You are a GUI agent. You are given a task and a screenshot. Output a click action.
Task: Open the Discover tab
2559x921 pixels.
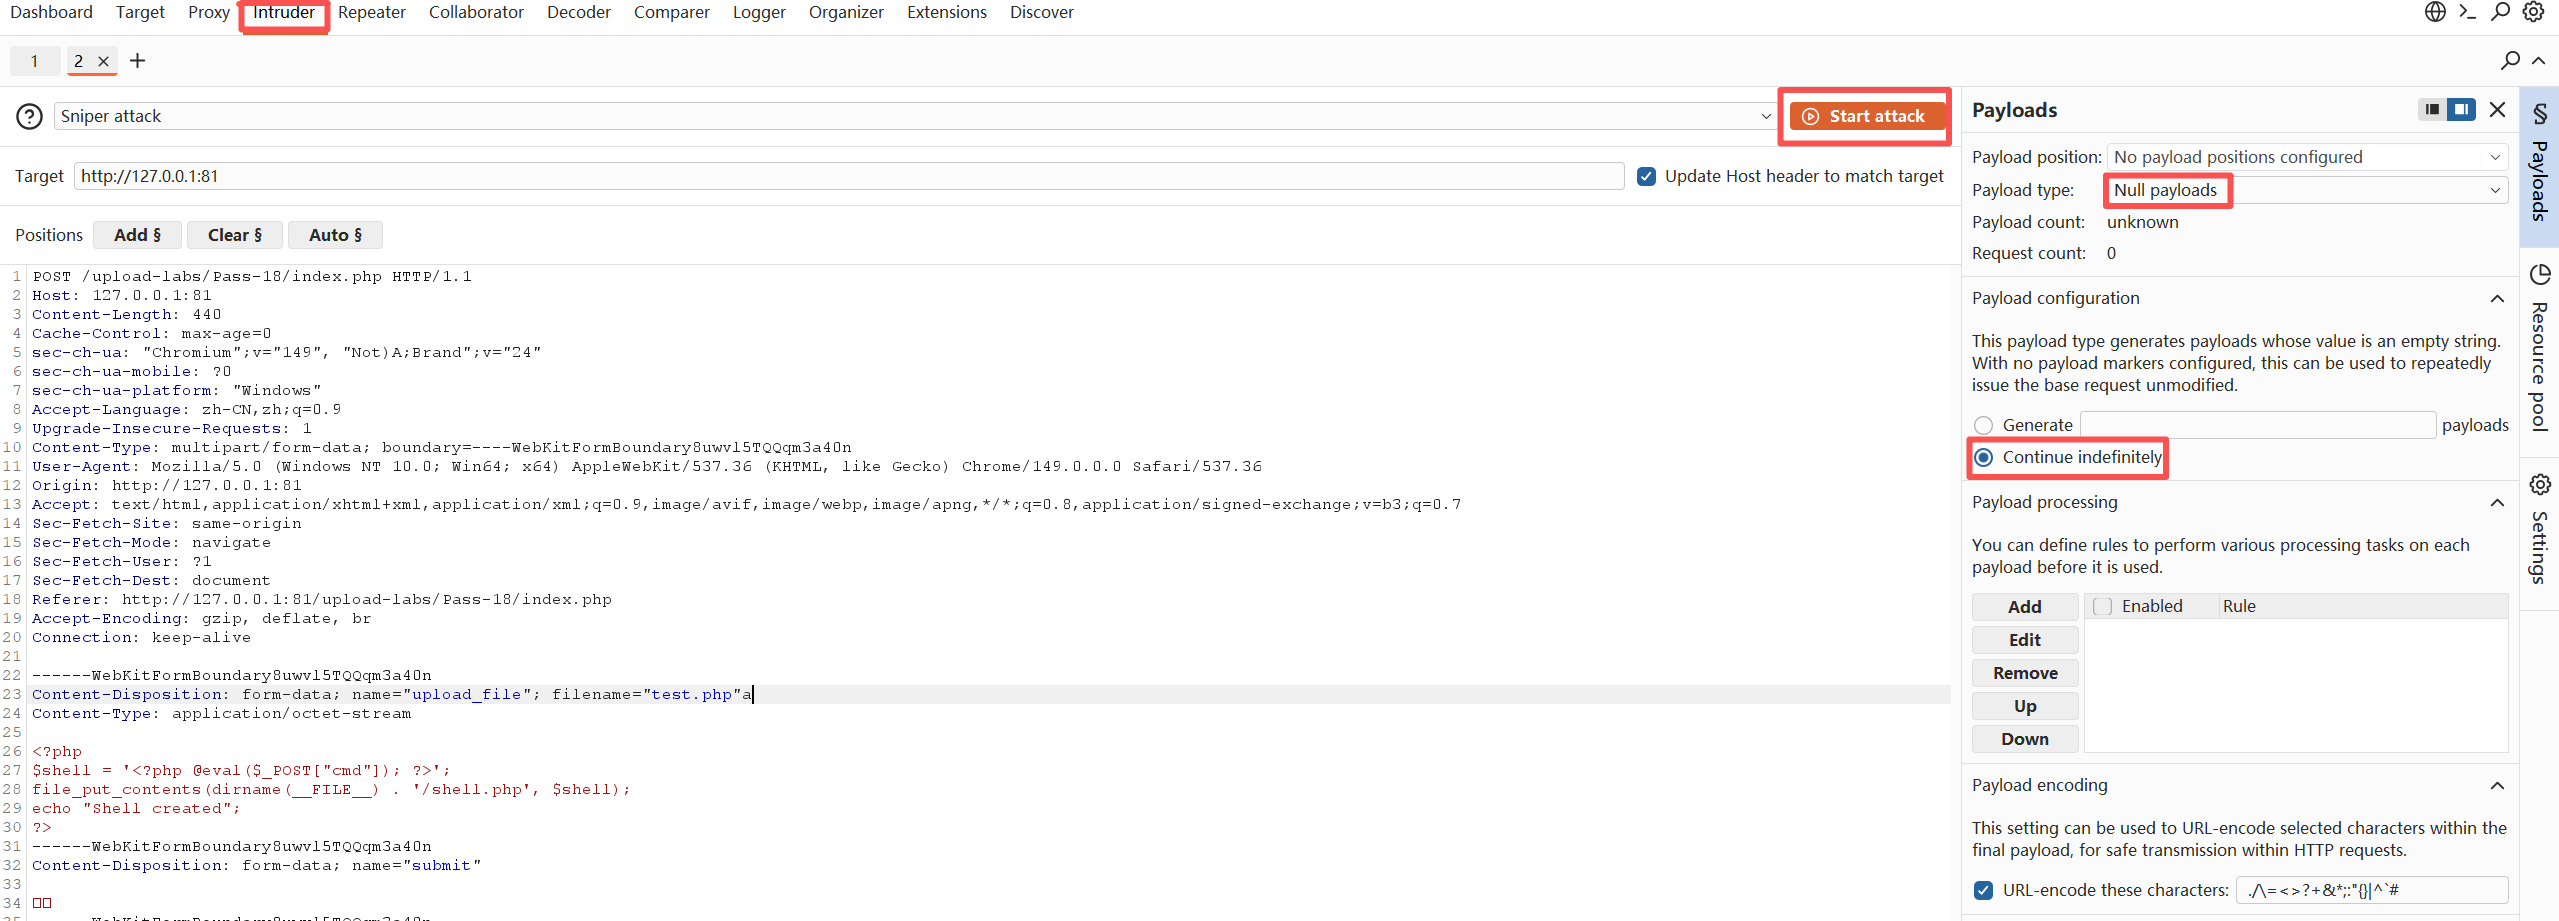tap(1041, 12)
